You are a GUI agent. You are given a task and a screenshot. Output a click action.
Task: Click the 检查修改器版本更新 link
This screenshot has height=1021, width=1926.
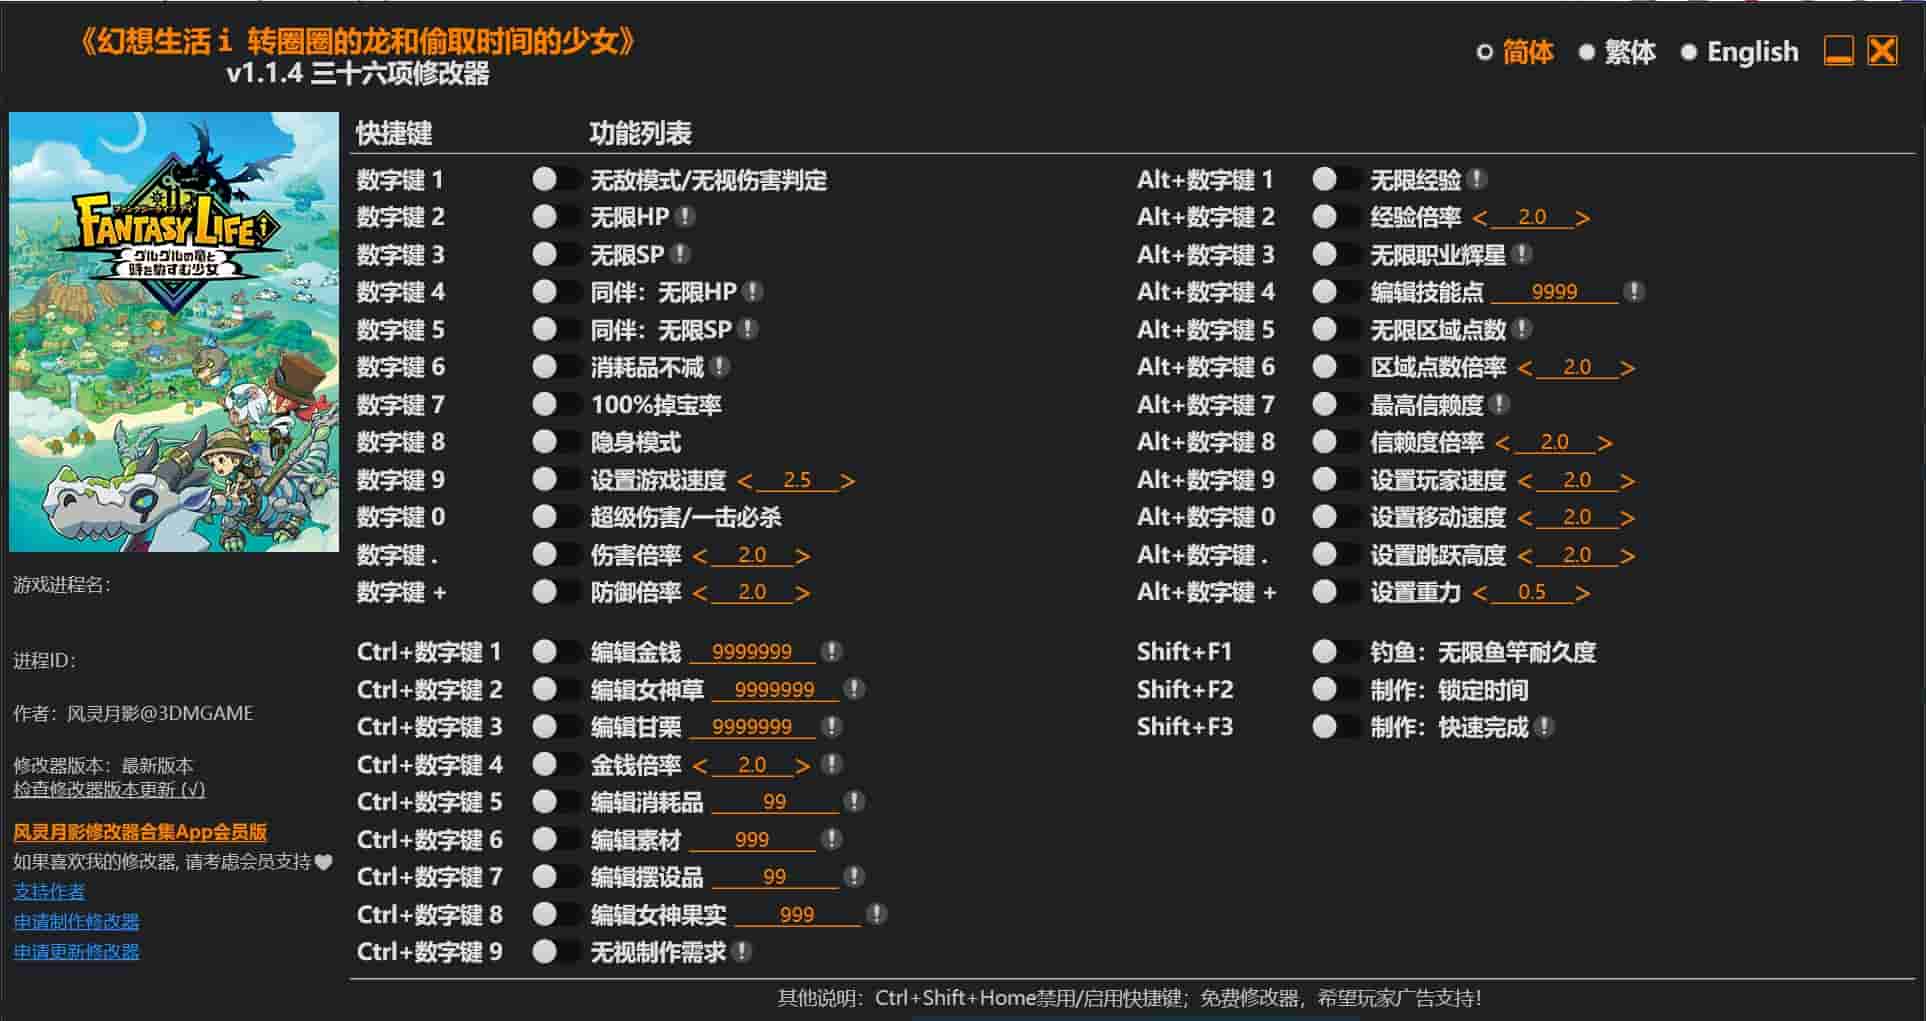pos(109,789)
